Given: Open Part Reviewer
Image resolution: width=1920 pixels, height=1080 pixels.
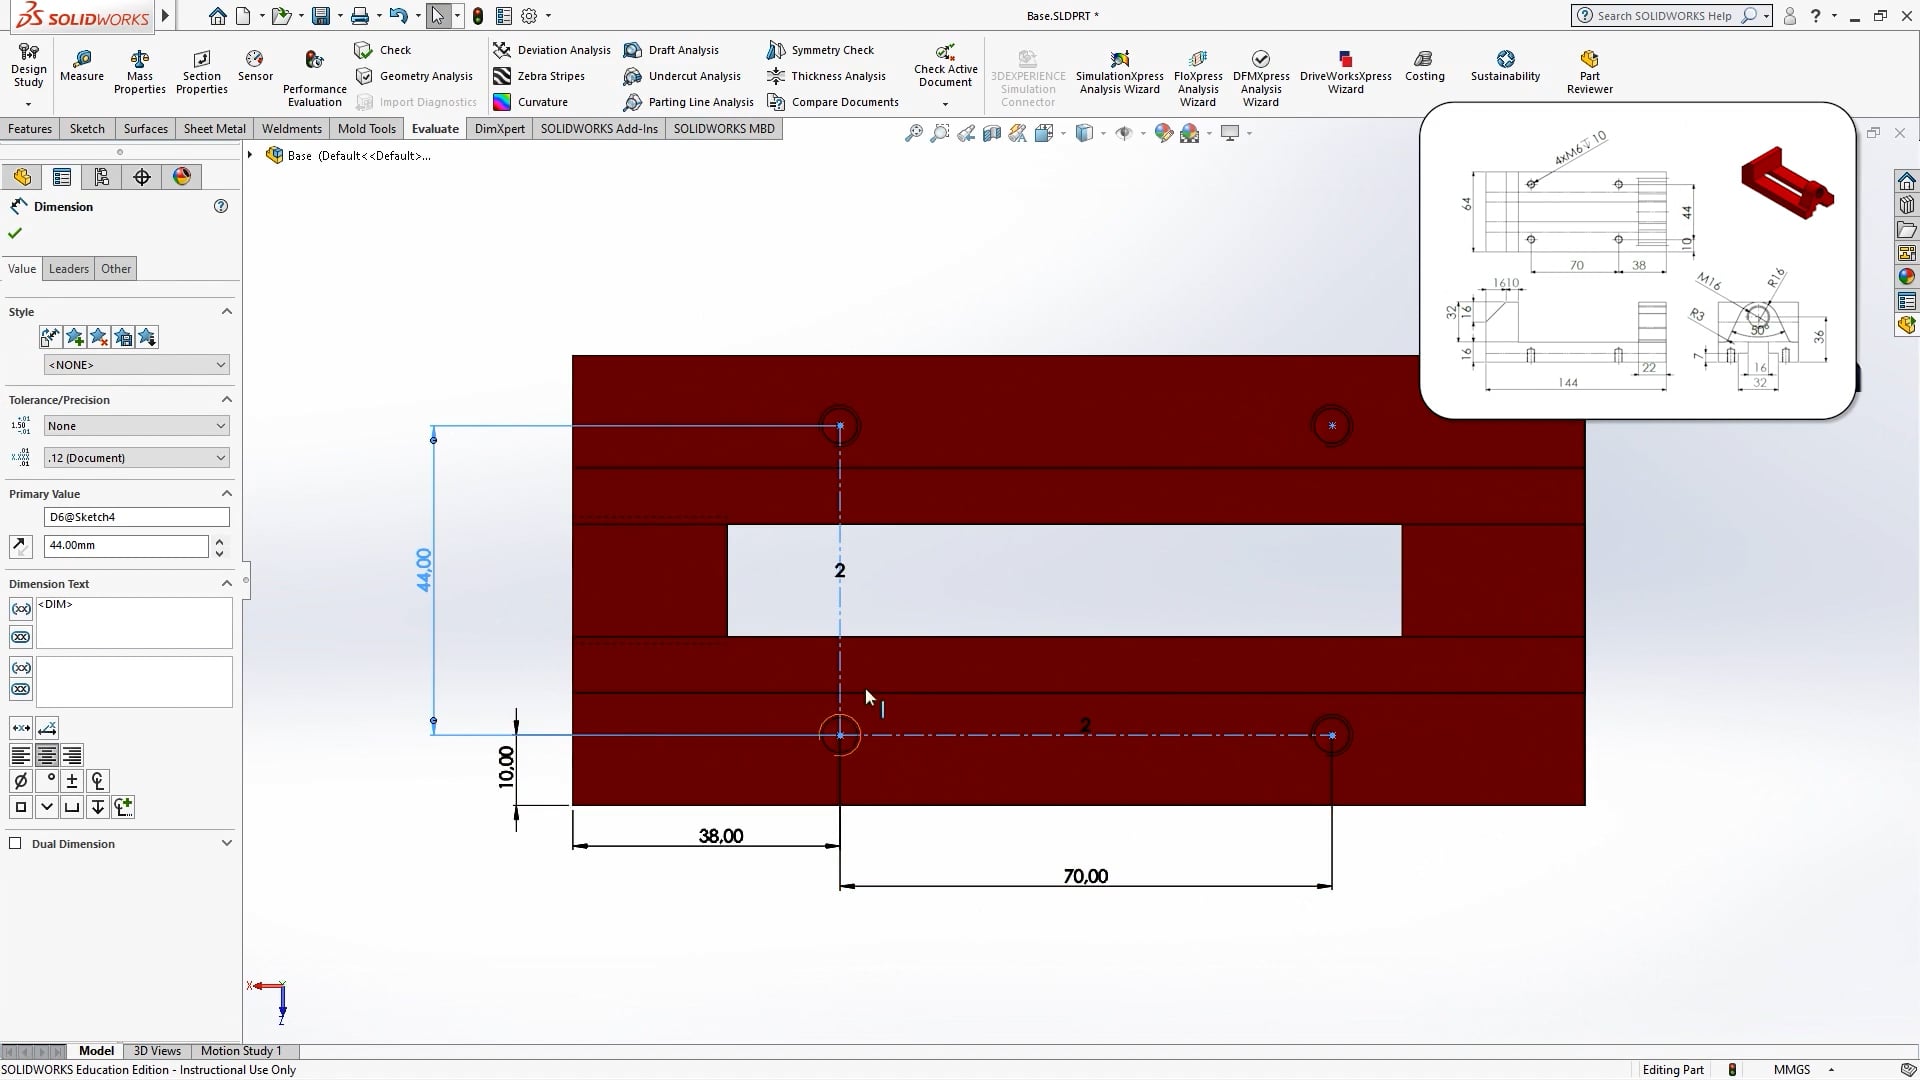Looking at the screenshot, I should pyautogui.click(x=1588, y=68).
